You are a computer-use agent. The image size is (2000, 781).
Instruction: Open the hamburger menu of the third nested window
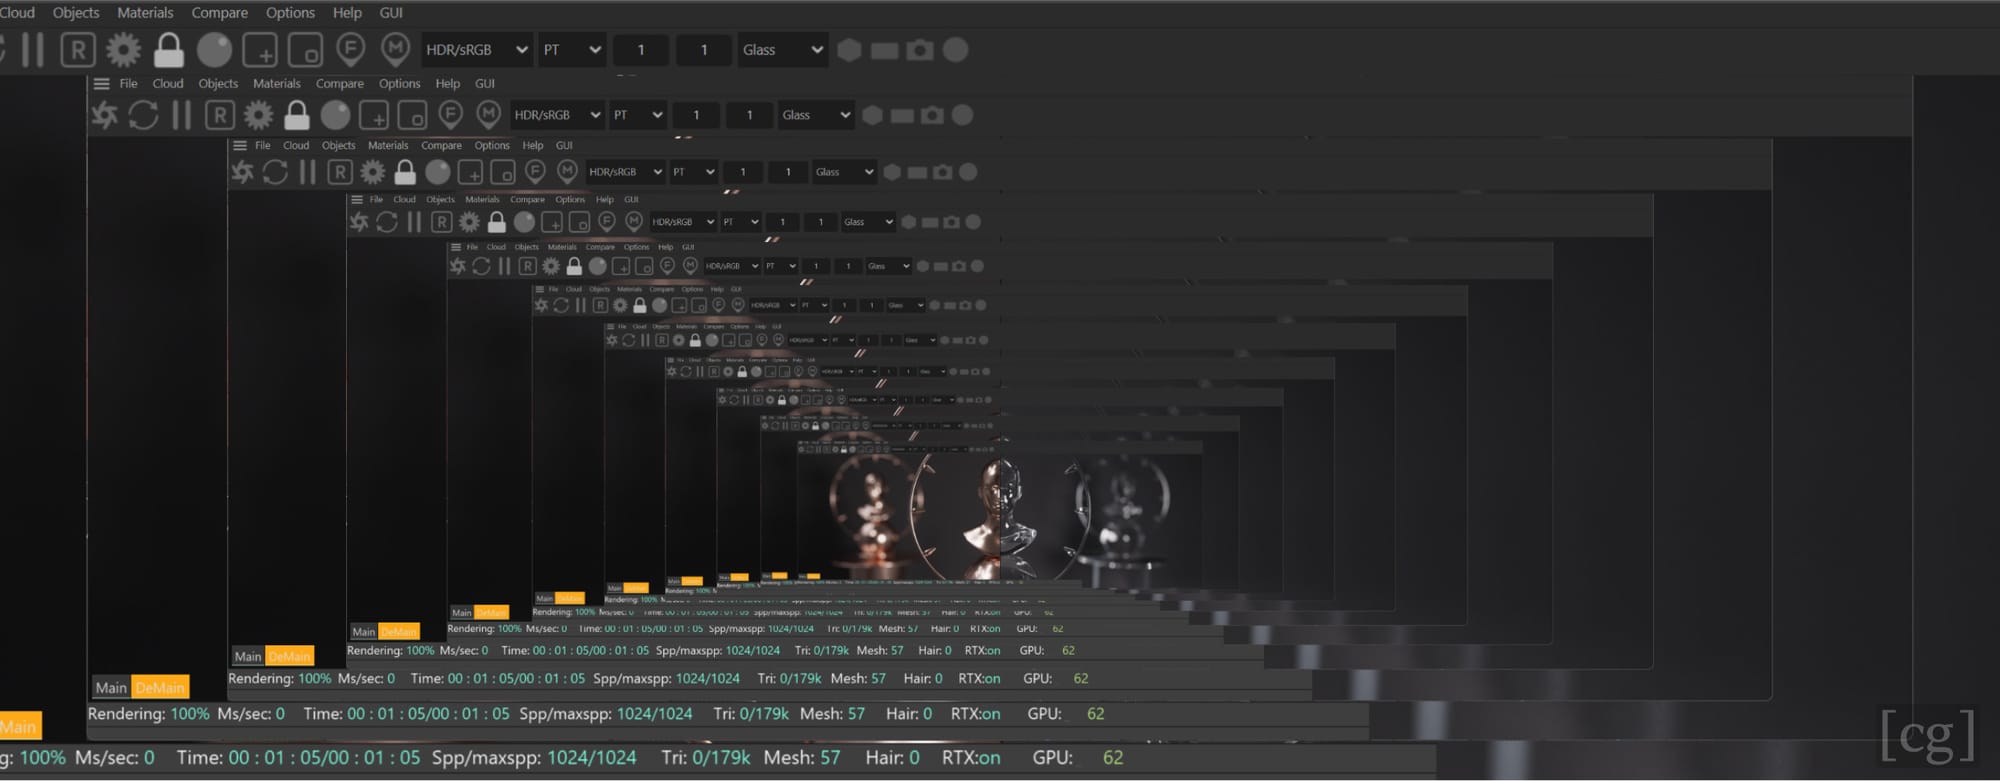(x=240, y=145)
